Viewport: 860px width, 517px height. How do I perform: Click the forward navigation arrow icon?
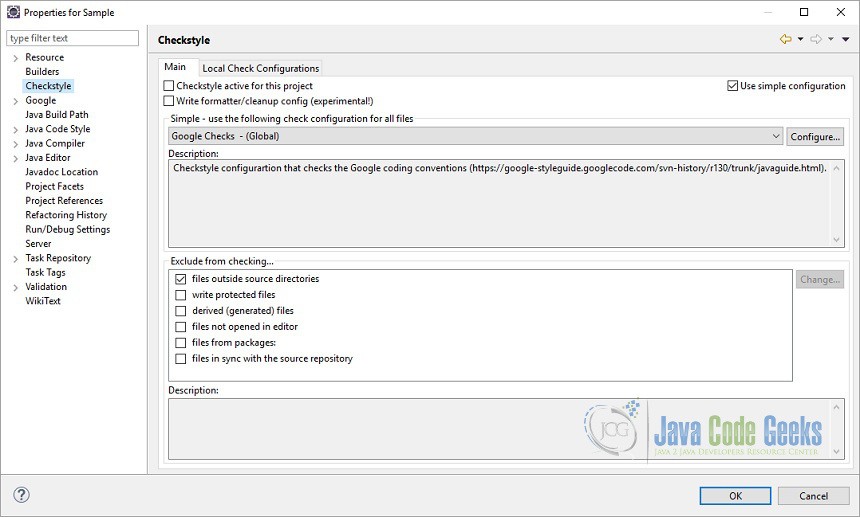(816, 39)
